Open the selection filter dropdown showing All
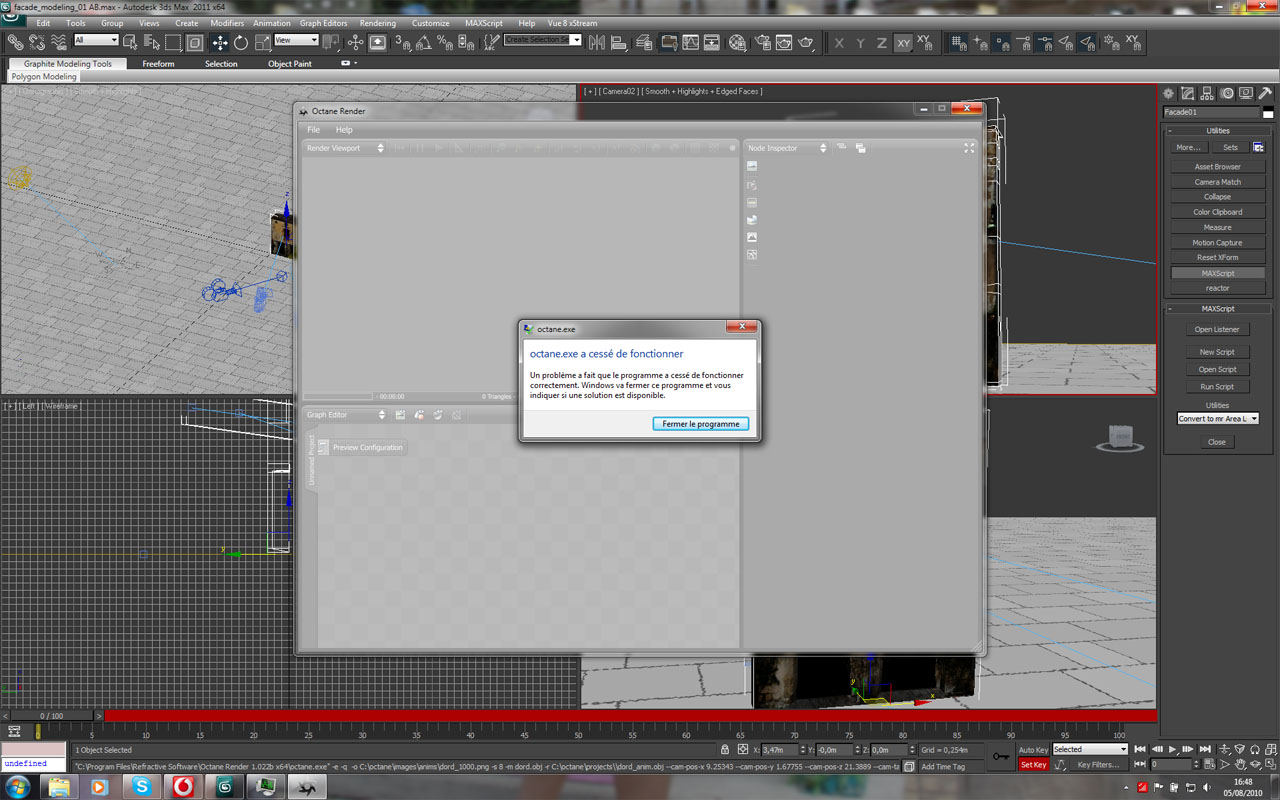Screen dimensions: 1280x800 pyautogui.click(x=96, y=40)
